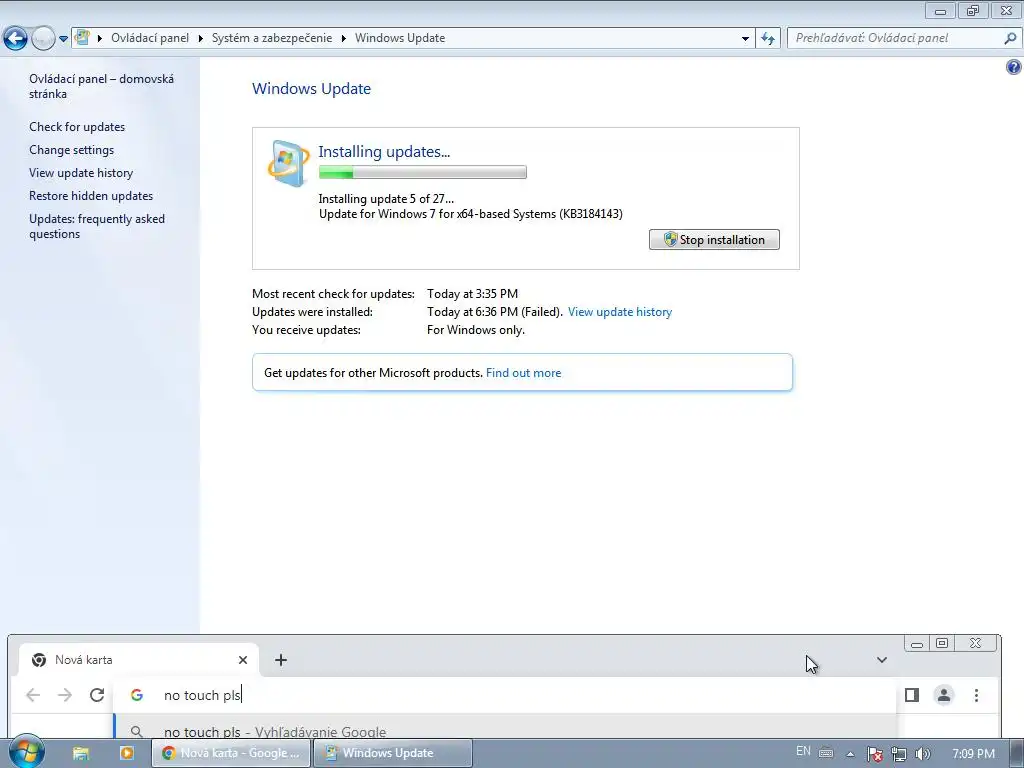Open File Explorer from taskbar

click(x=81, y=753)
